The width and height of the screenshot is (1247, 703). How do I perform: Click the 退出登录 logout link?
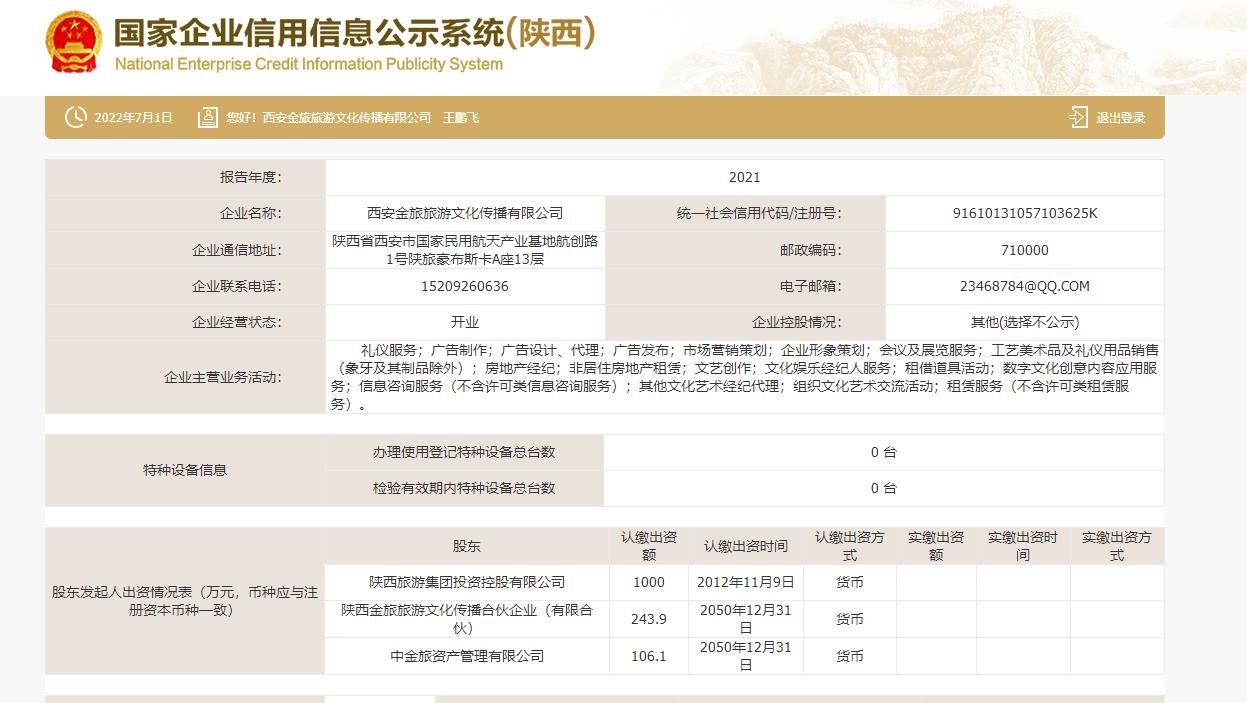pyautogui.click(x=1120, y=118)
